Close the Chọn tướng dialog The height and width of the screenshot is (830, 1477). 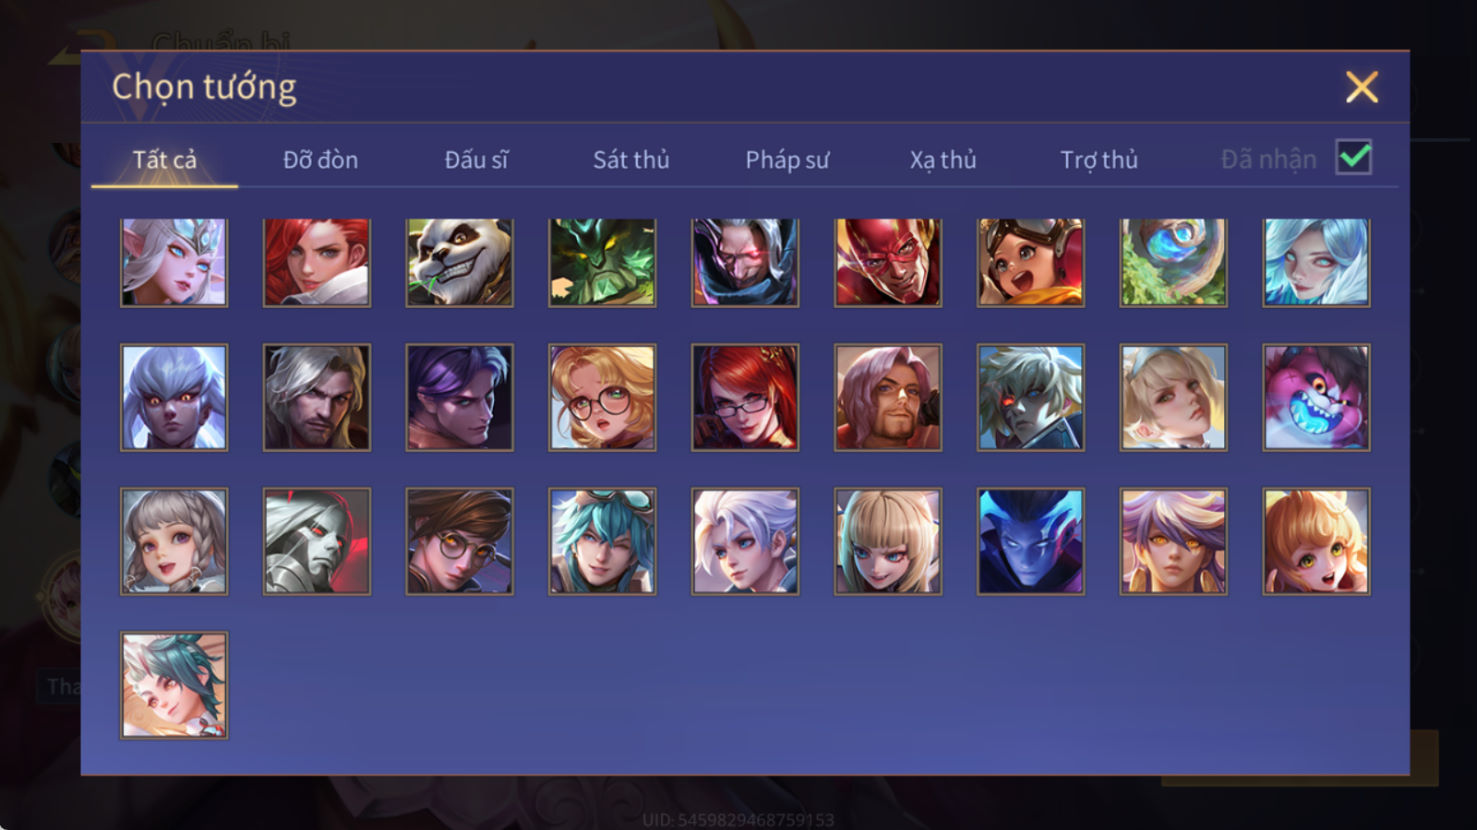pyautogui.click(x=1361, y=87)
